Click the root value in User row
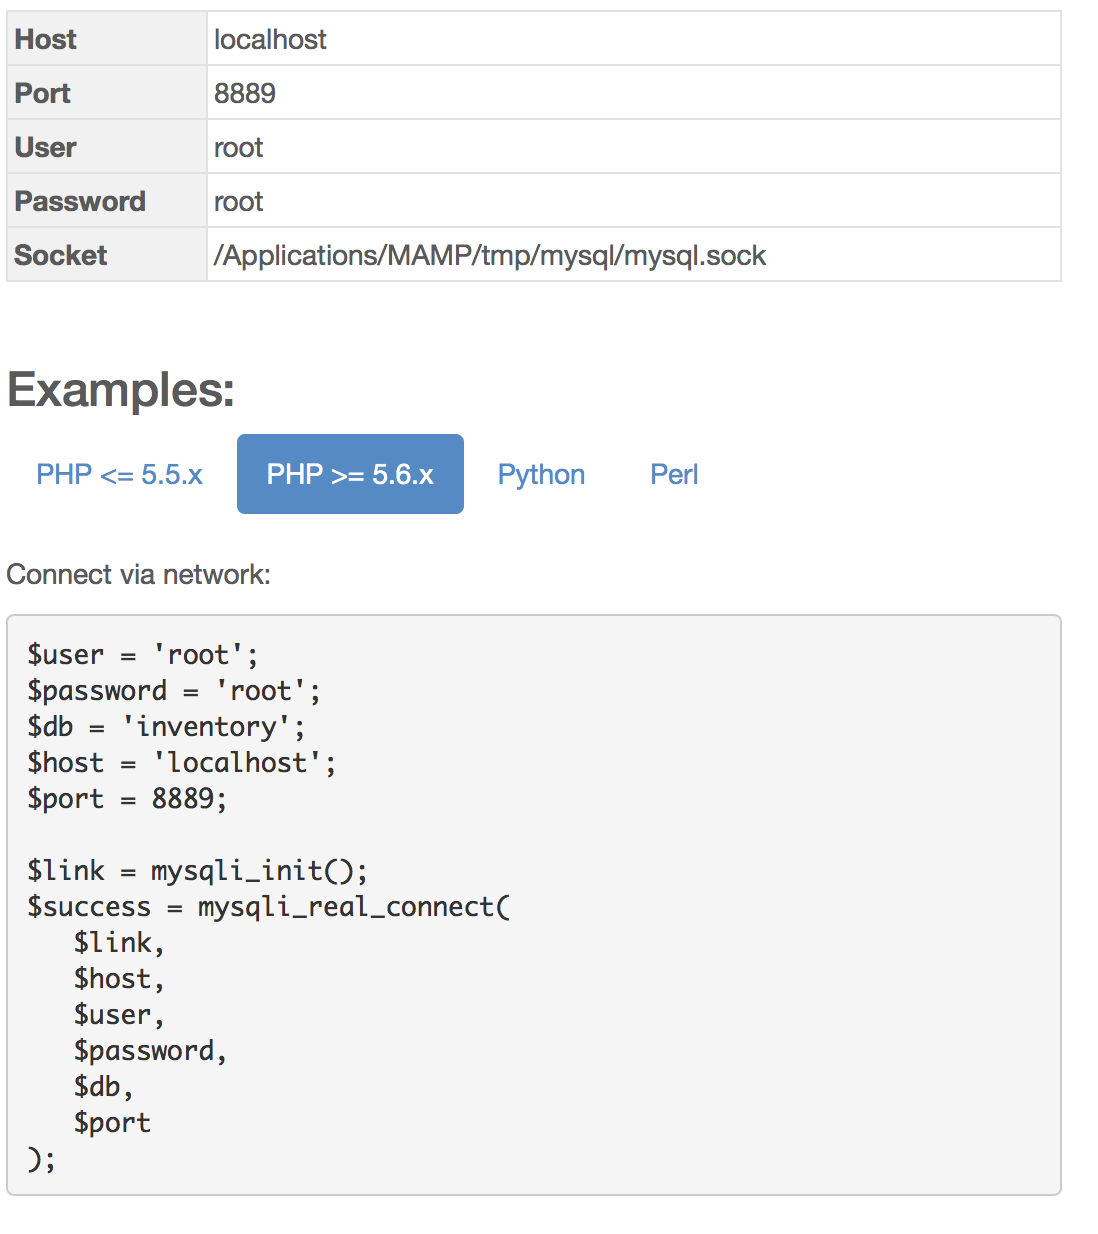The width and height of the screenshot is (1098, 1234). [x=239, y=147]
